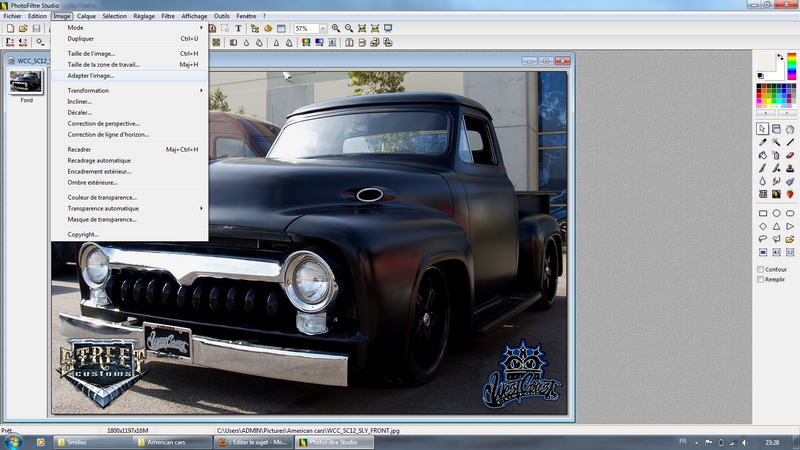Click the Save floppy disk icon
800x450 pixels.
[x=36, y=29]
